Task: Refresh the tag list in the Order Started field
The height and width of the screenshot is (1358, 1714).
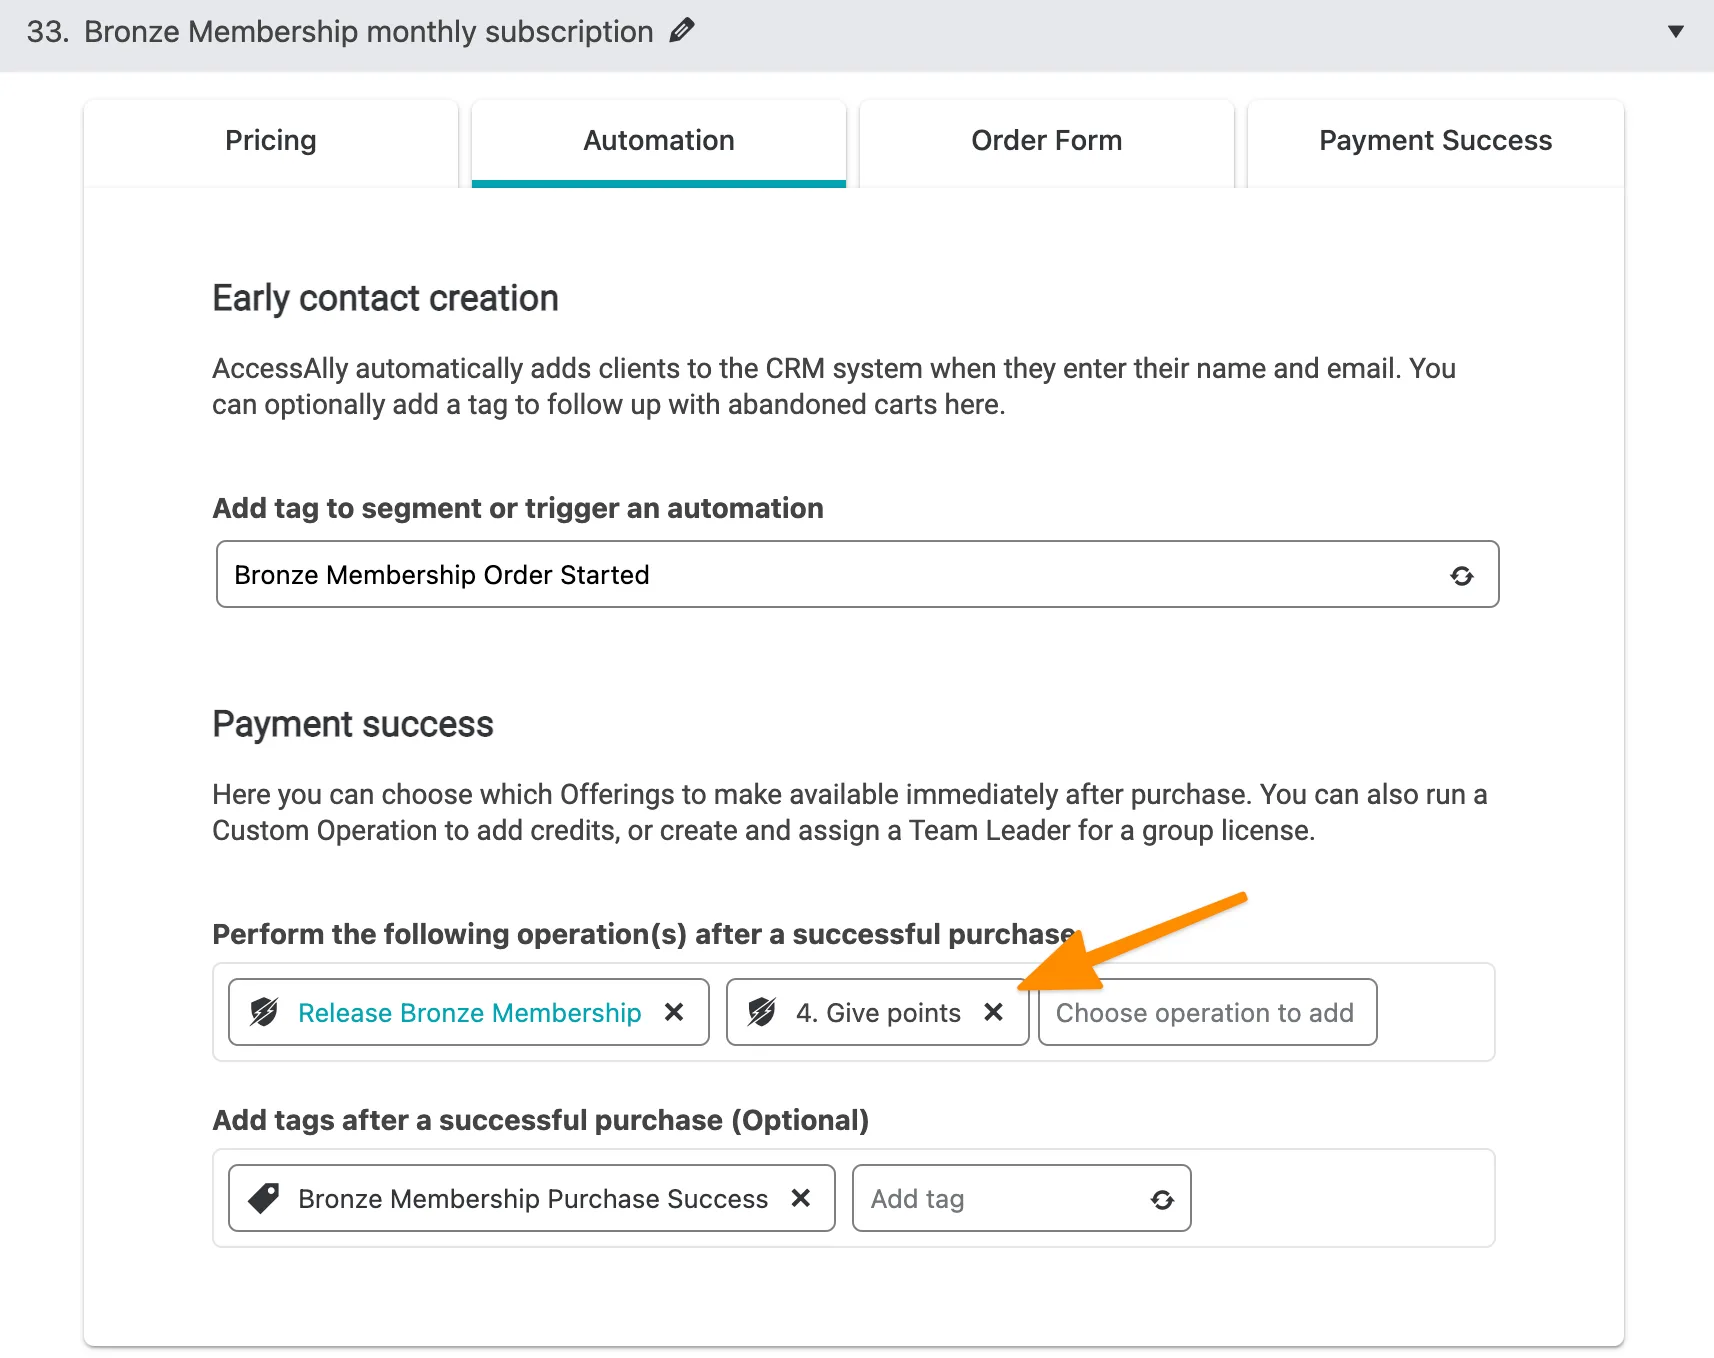Action: click(x=1463, y=575)
